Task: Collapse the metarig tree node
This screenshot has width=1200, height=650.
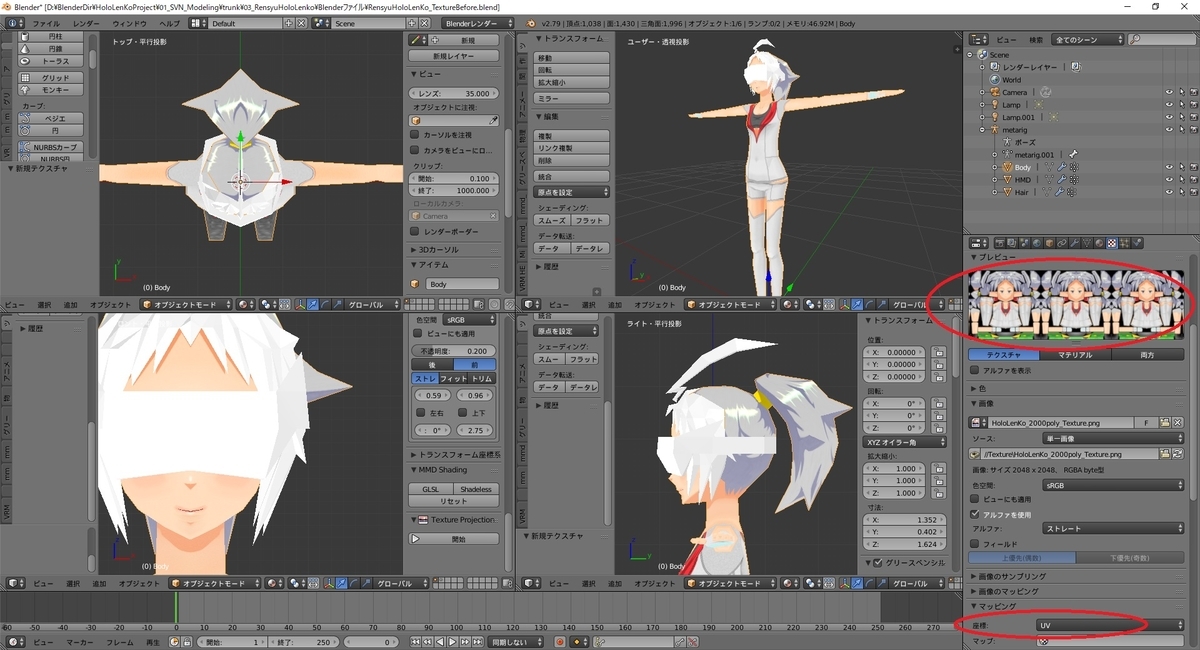Action: pyautogui.click(x=982, y=129)
